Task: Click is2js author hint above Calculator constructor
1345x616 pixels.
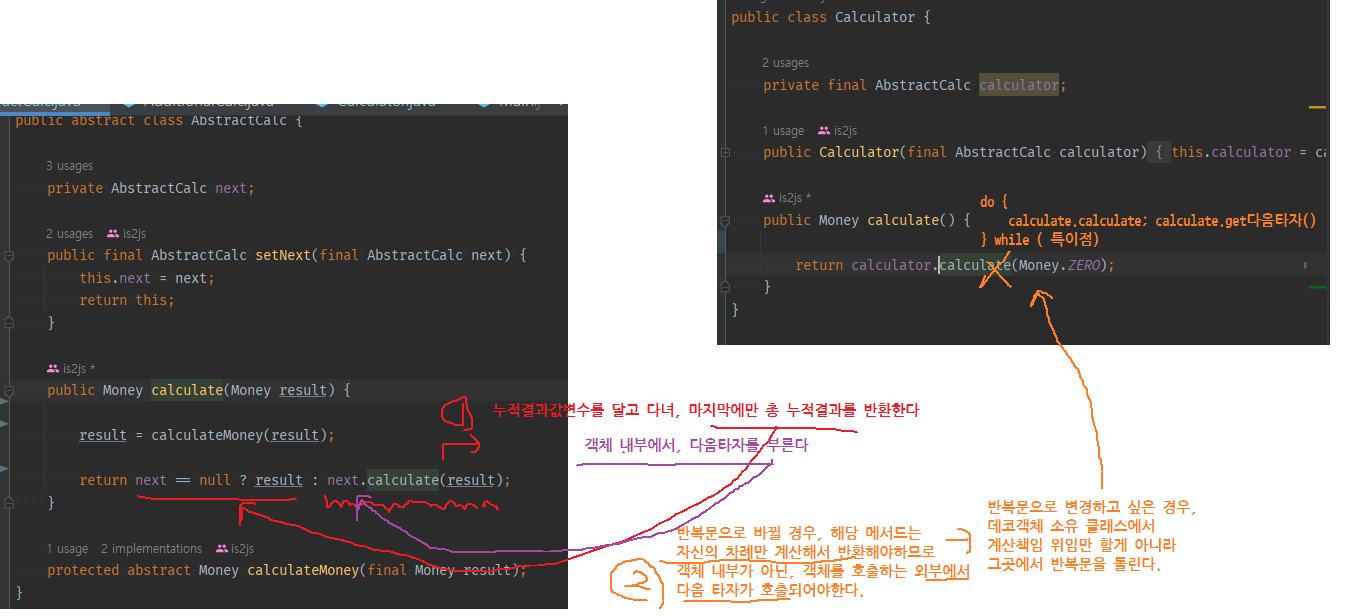Action: [838, 131]
